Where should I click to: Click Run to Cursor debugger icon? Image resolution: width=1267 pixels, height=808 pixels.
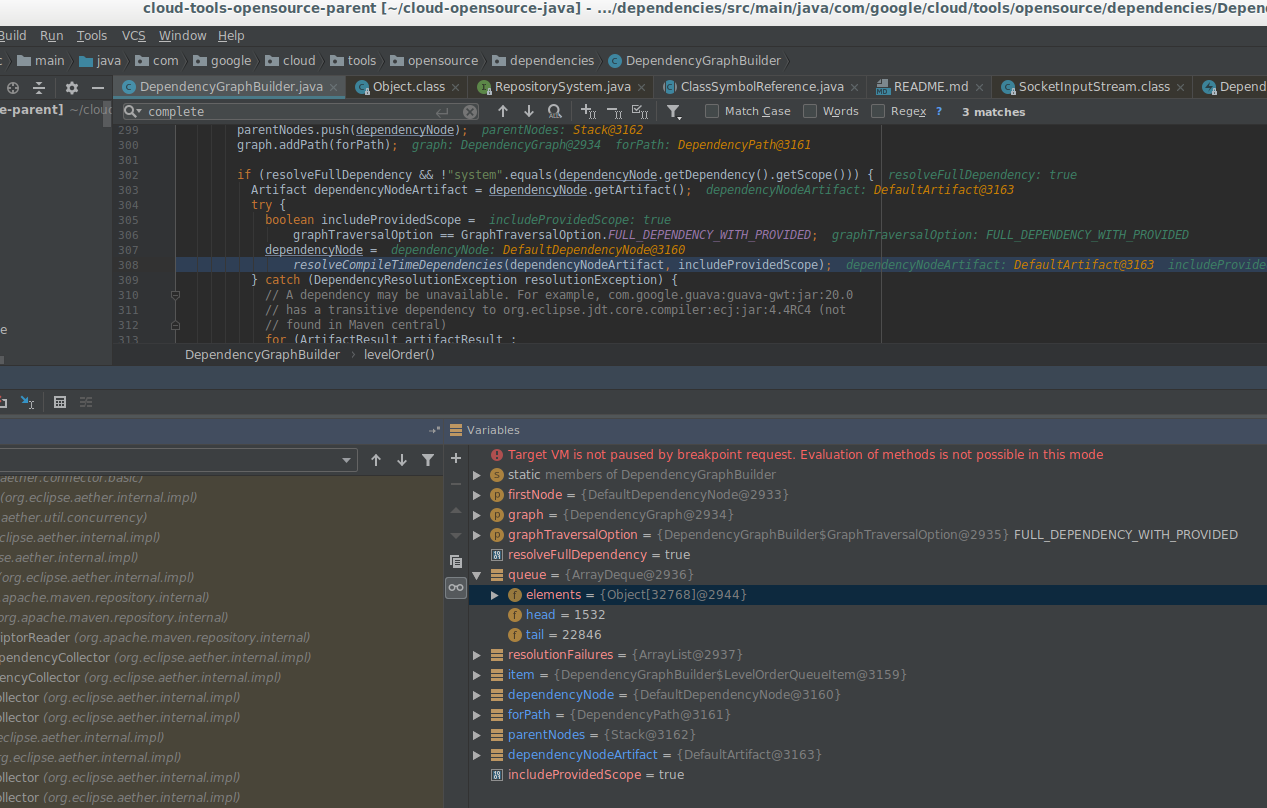click(x=27, y=402)
